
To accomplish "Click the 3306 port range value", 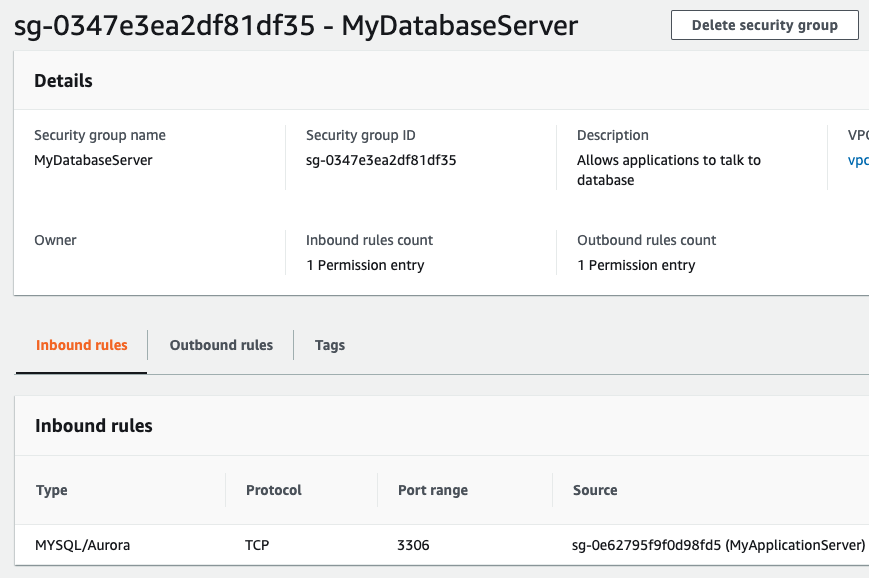I will click(413, 545).
